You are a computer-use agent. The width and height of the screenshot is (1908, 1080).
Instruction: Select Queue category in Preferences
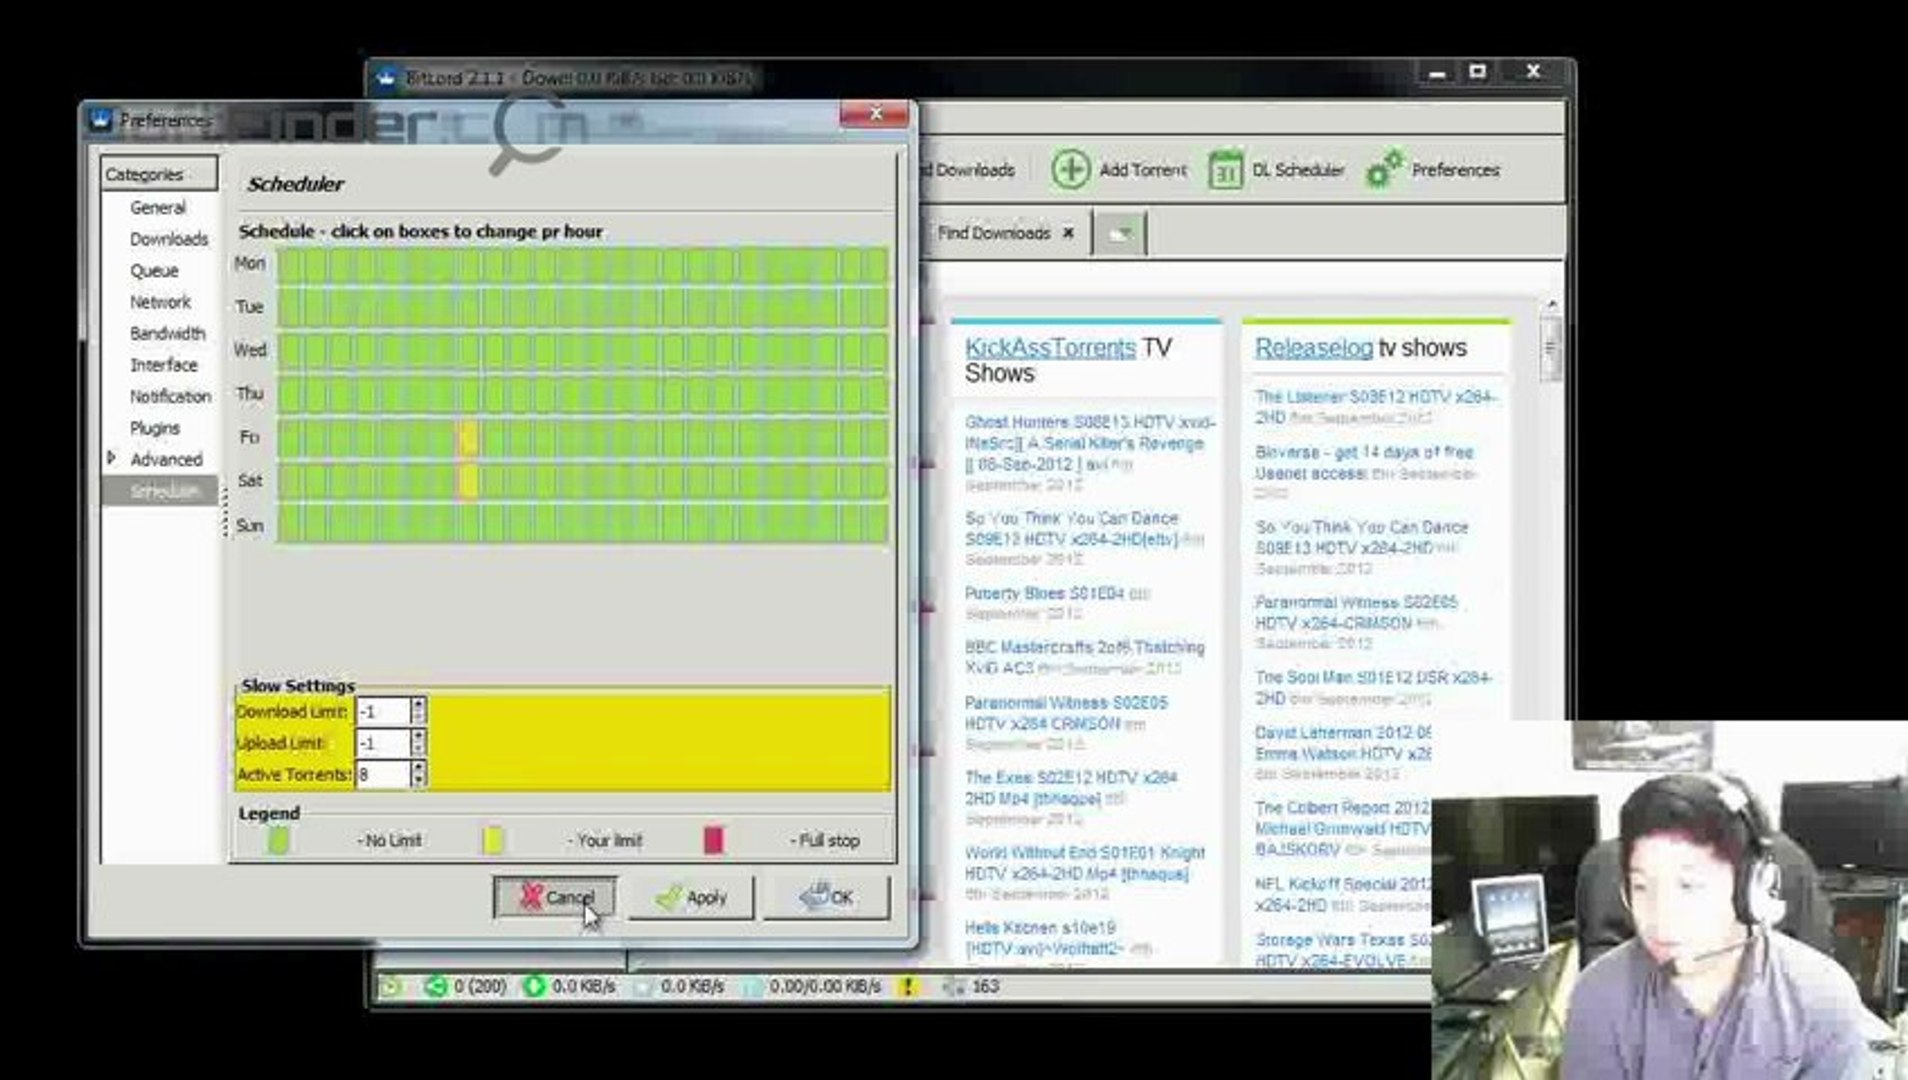coord(154,271)
